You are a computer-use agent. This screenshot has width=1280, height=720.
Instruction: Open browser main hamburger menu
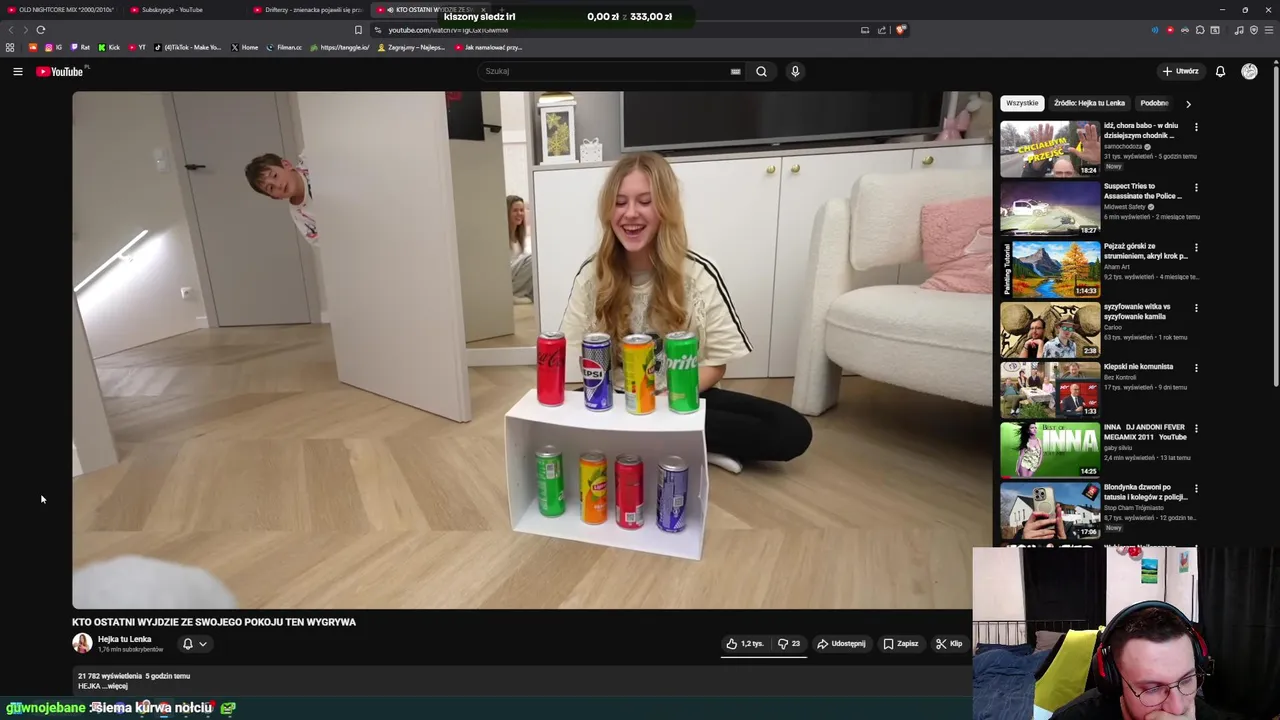[1269, 30]
